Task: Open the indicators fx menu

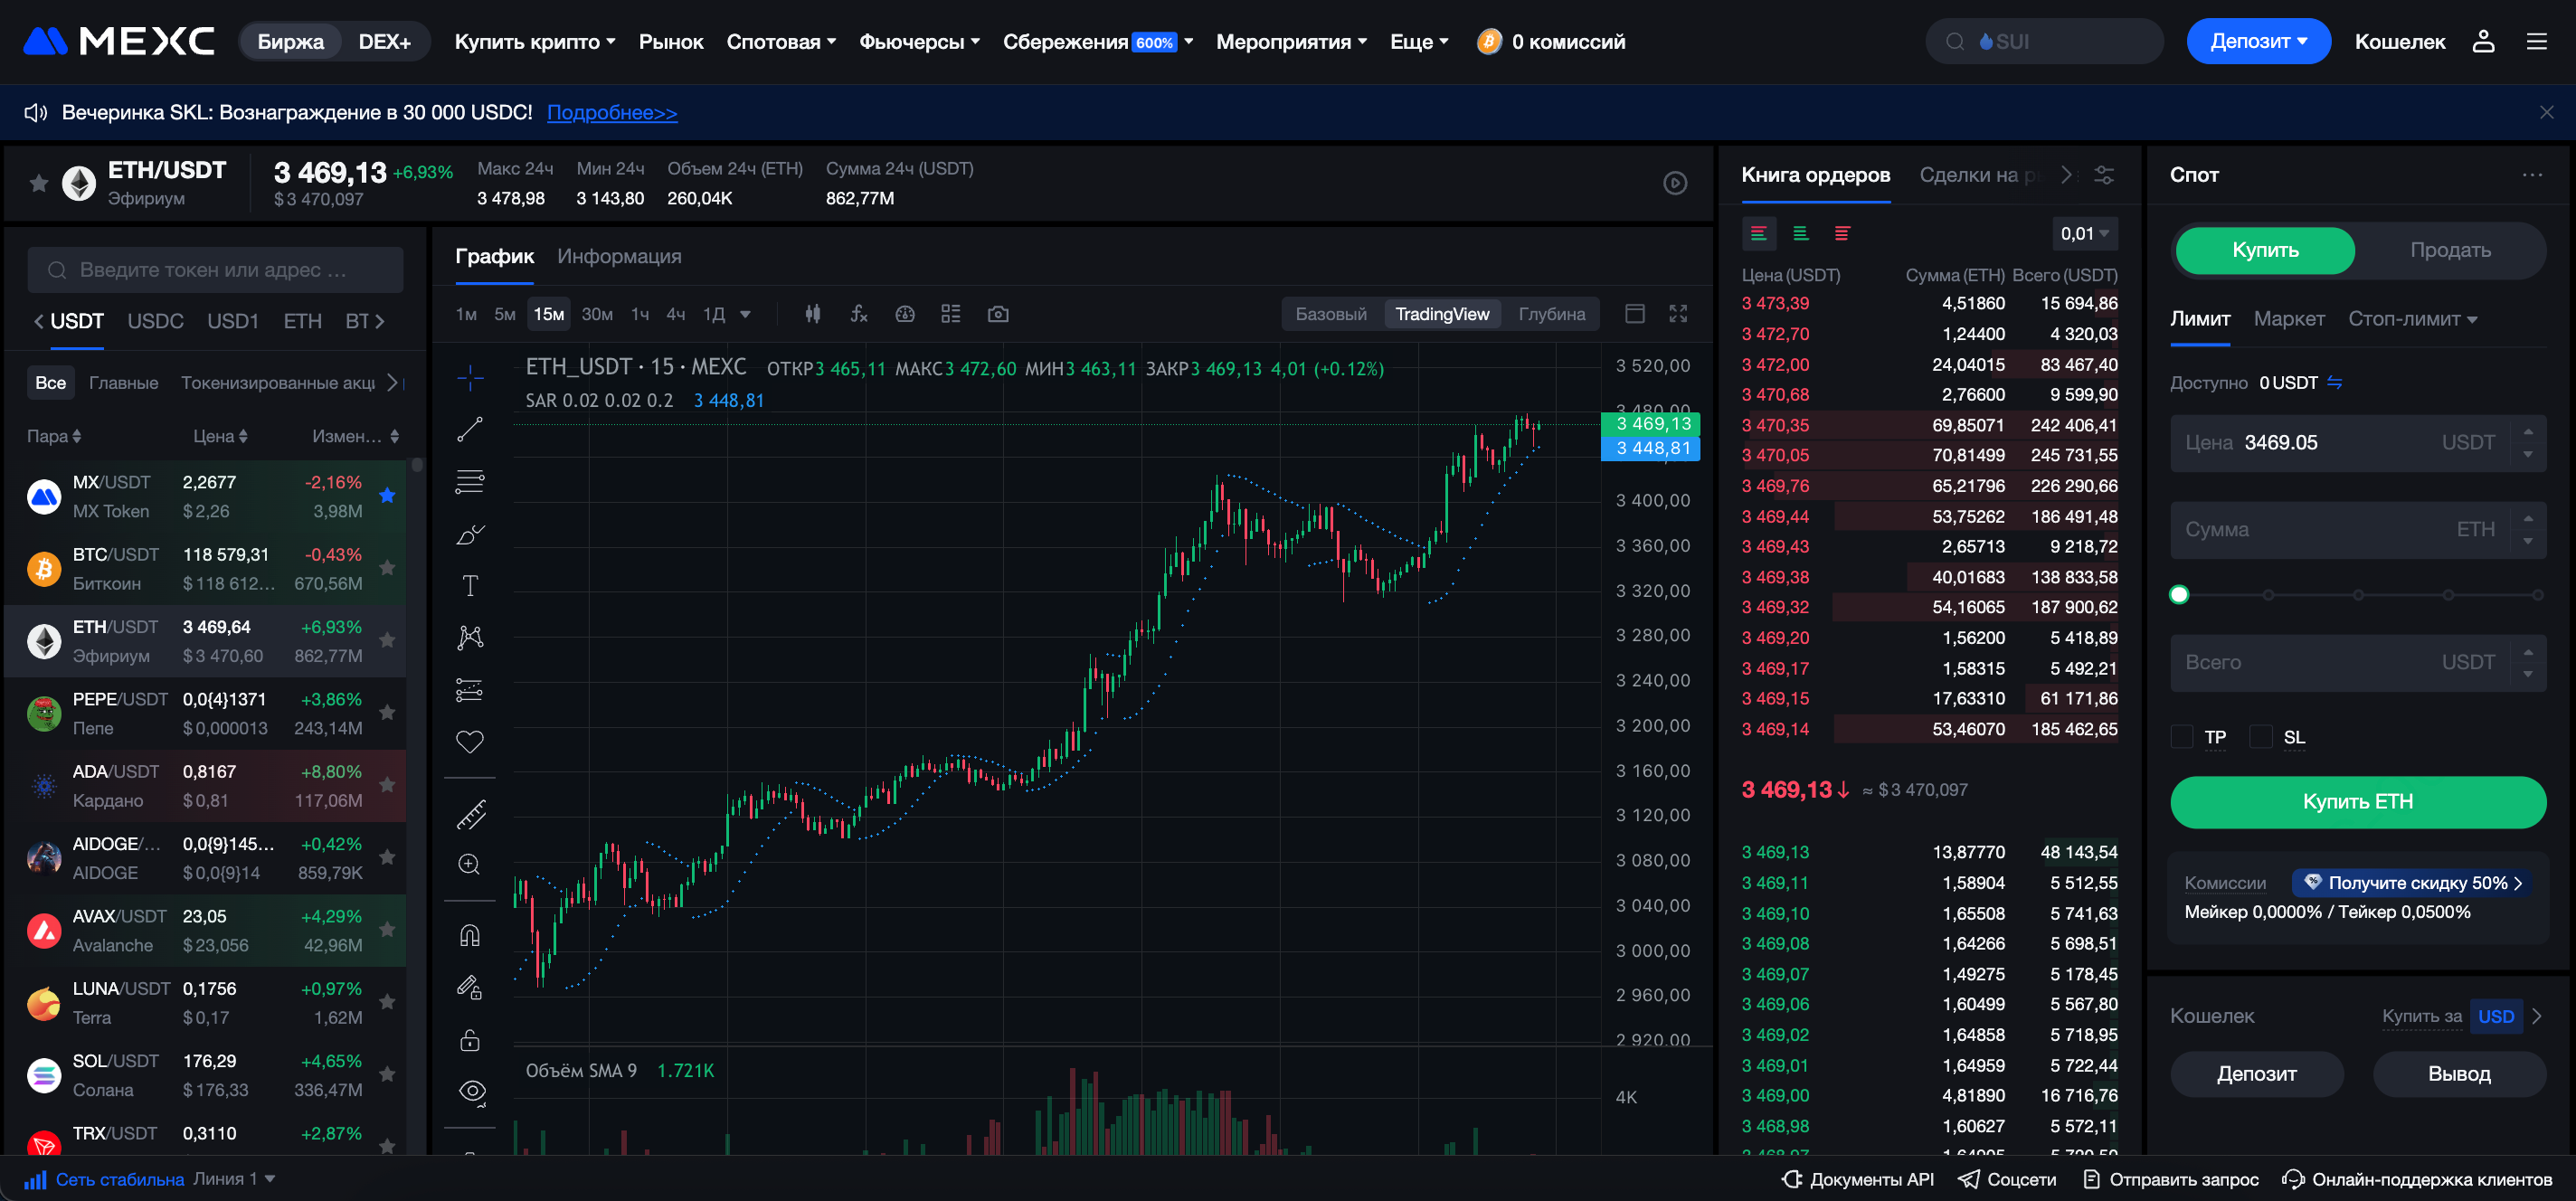Action: (x=859, y=314)
